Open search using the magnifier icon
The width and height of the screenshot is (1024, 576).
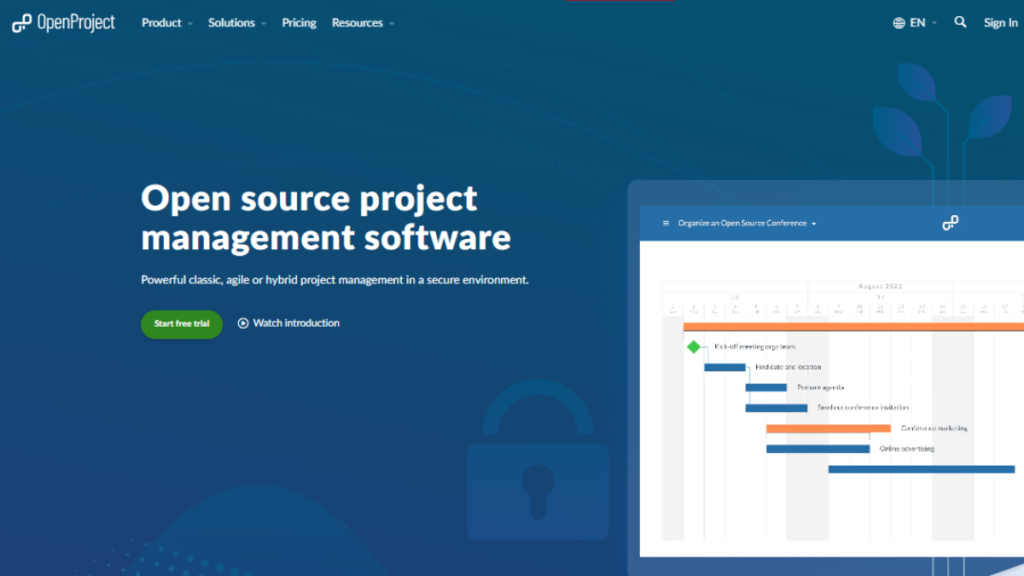(959, 21)
